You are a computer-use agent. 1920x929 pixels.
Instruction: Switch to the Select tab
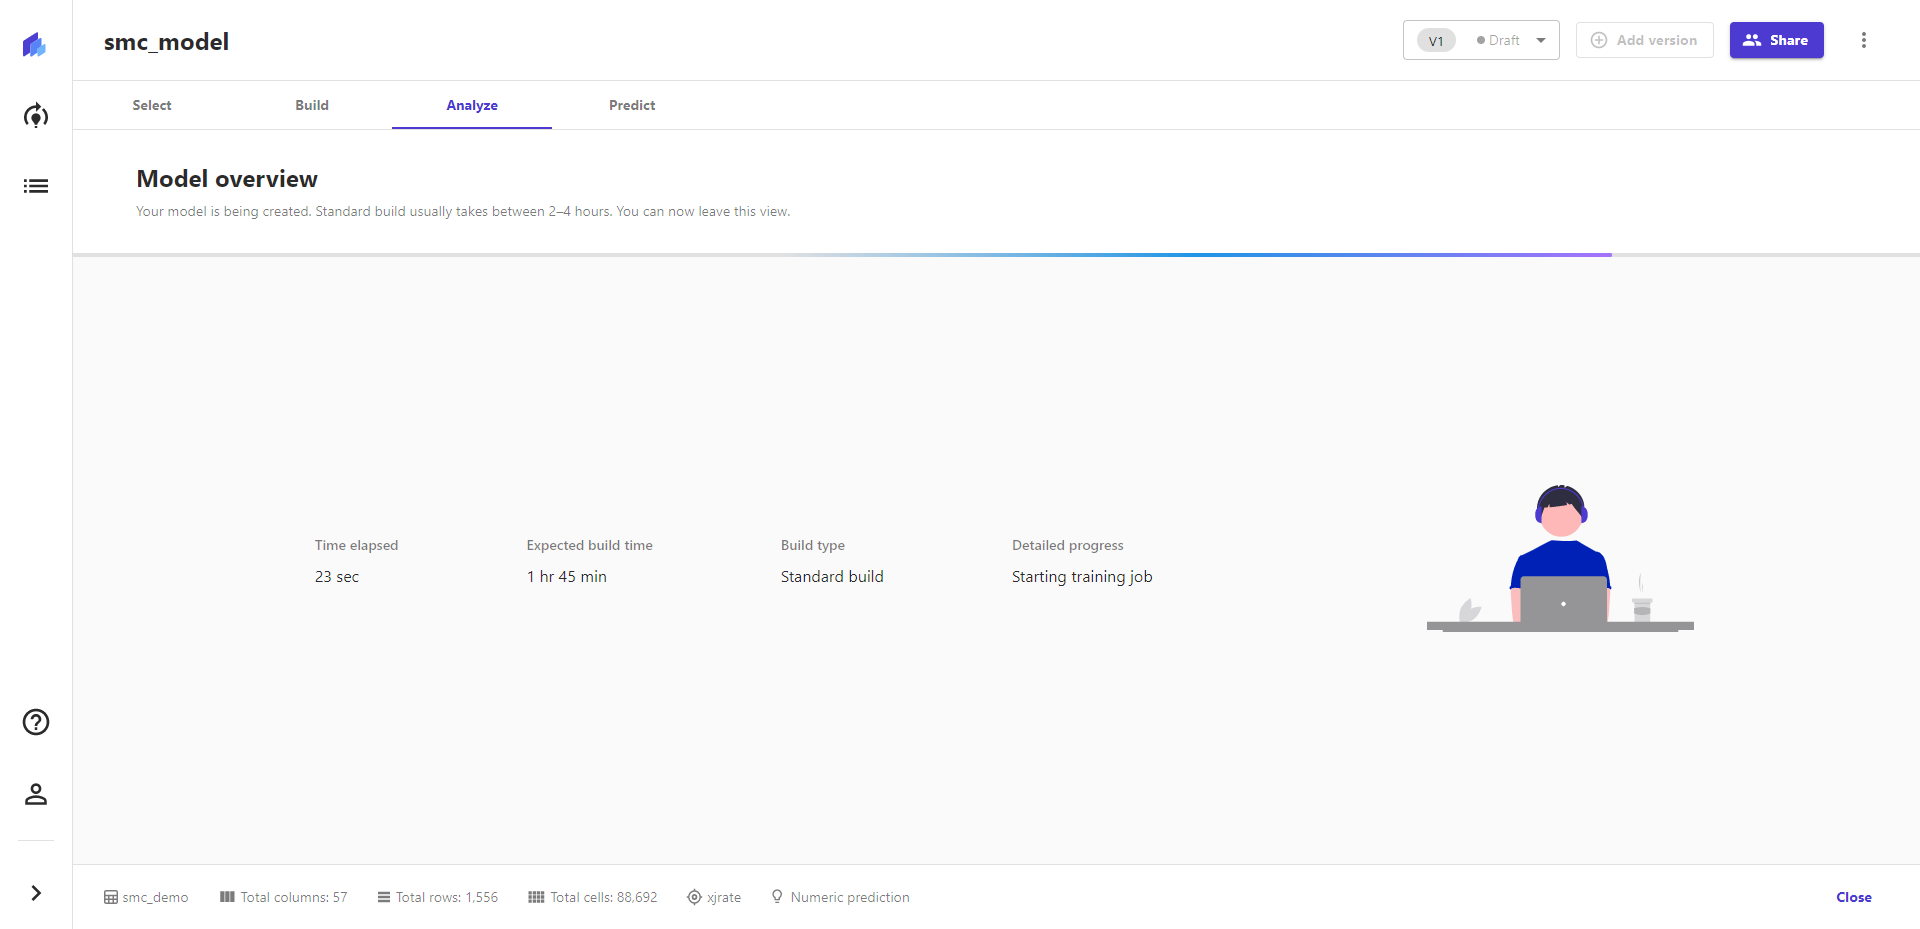[152, 105]
